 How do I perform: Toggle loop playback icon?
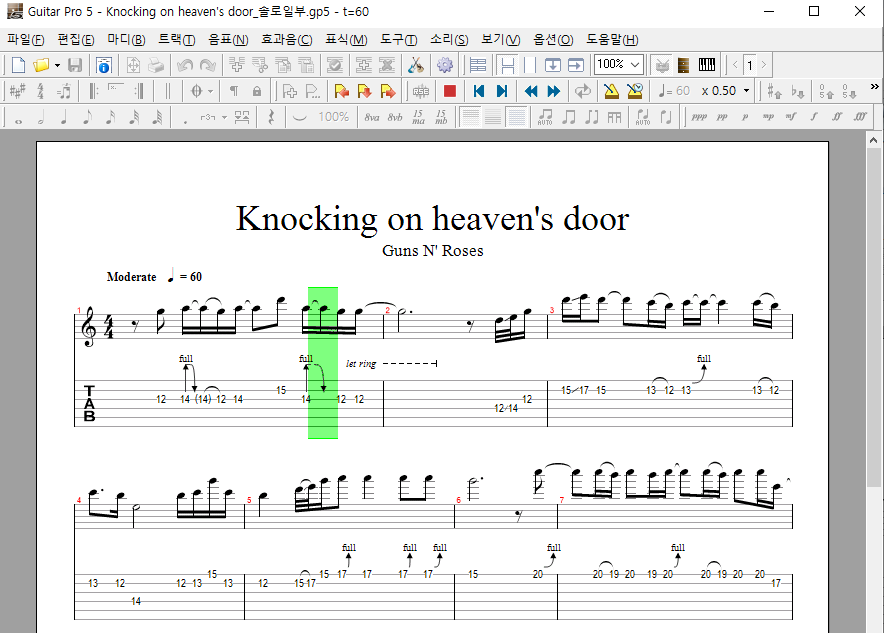582,91
